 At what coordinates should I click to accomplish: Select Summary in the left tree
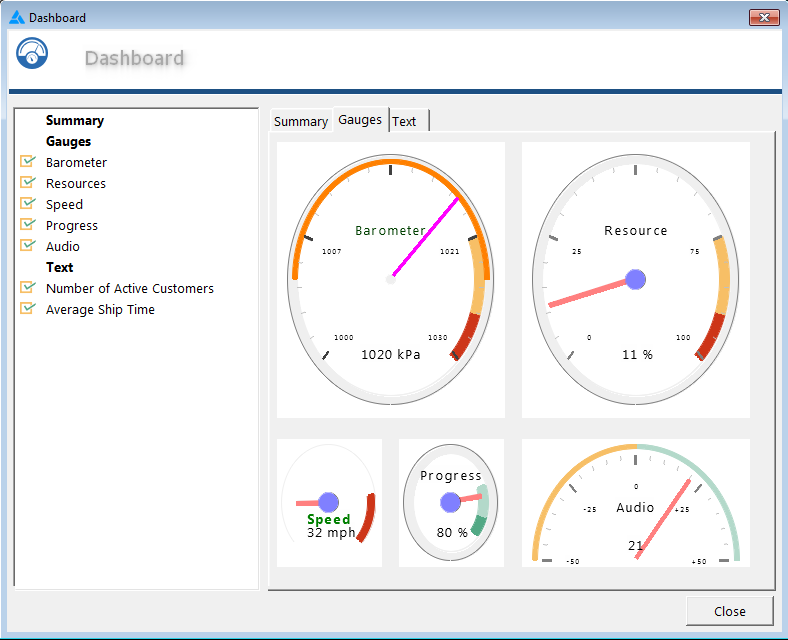coord(75,120)
